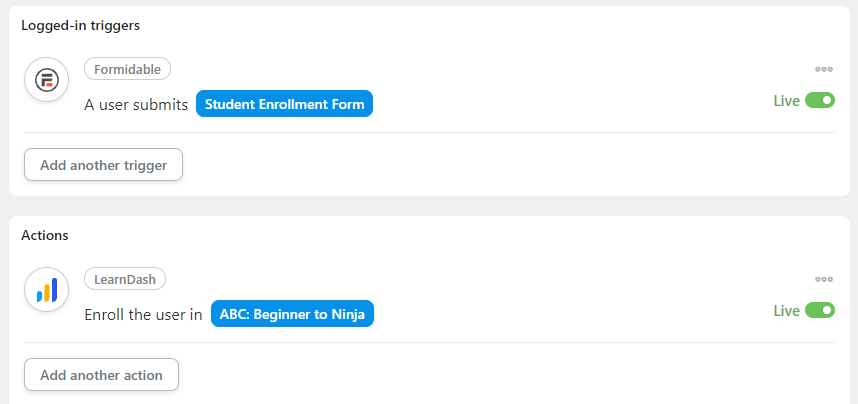Click the Formidable integration pill label
The image size is (858, 404).
coord(127,69)
